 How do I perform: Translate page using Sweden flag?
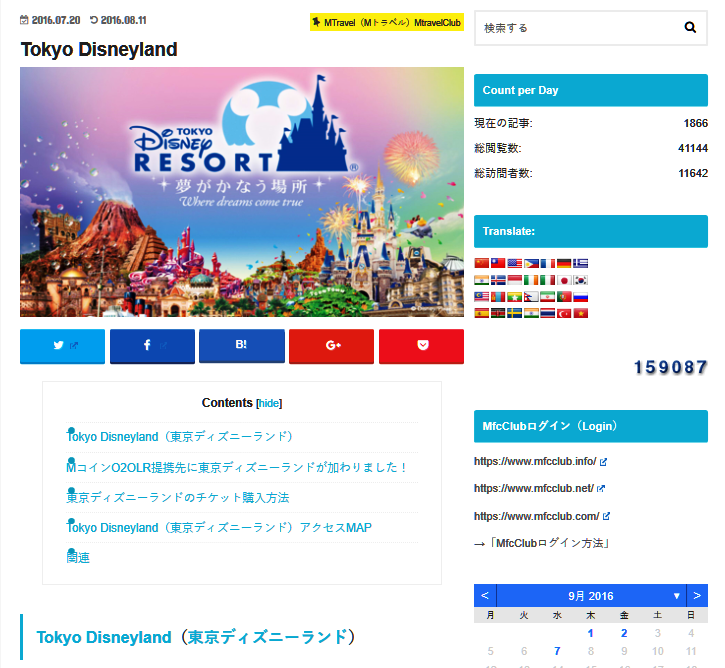click(515, 313)
